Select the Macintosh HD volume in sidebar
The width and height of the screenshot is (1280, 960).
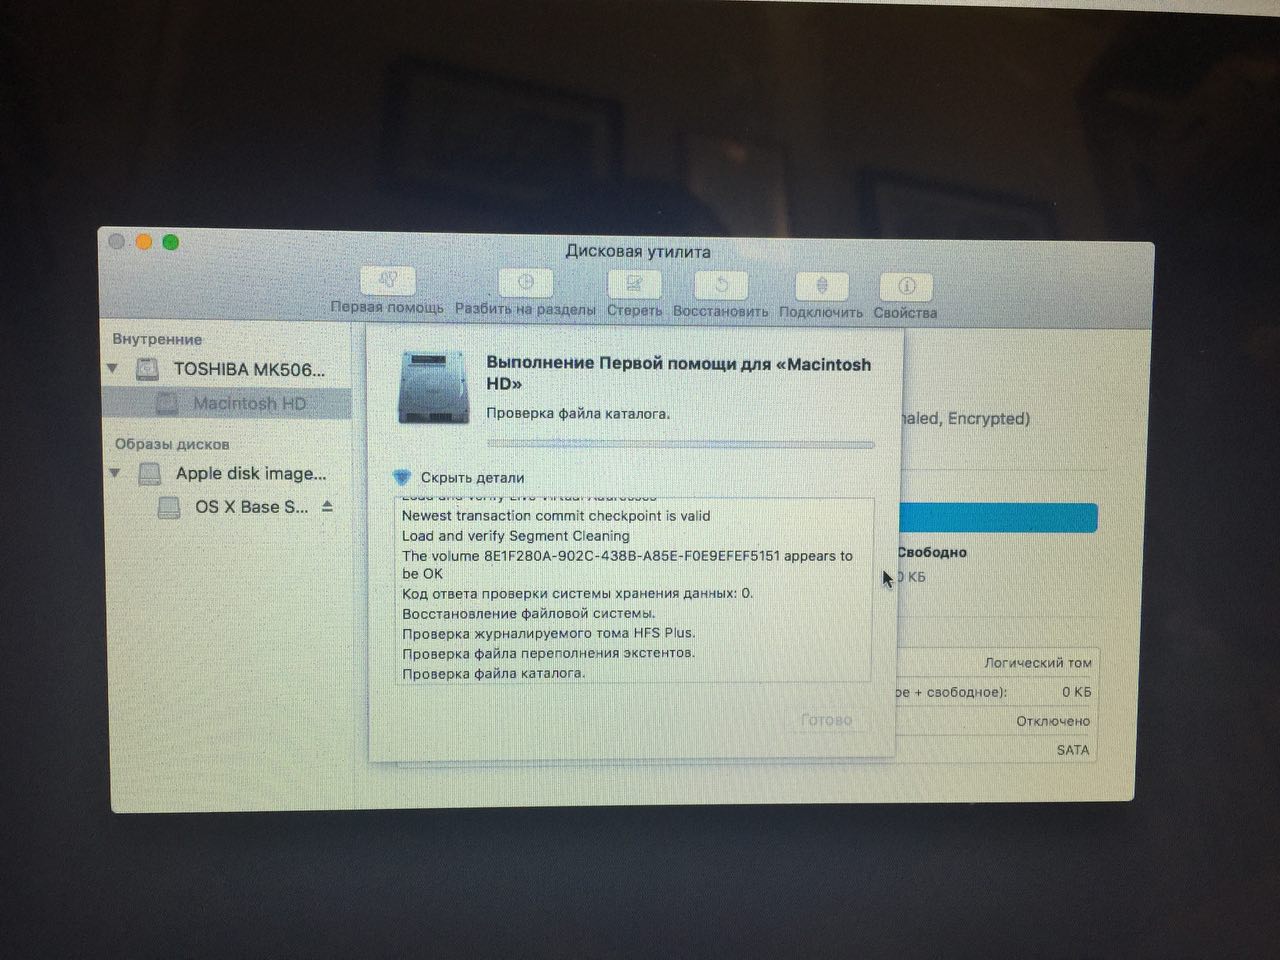(x=228, y=404)
